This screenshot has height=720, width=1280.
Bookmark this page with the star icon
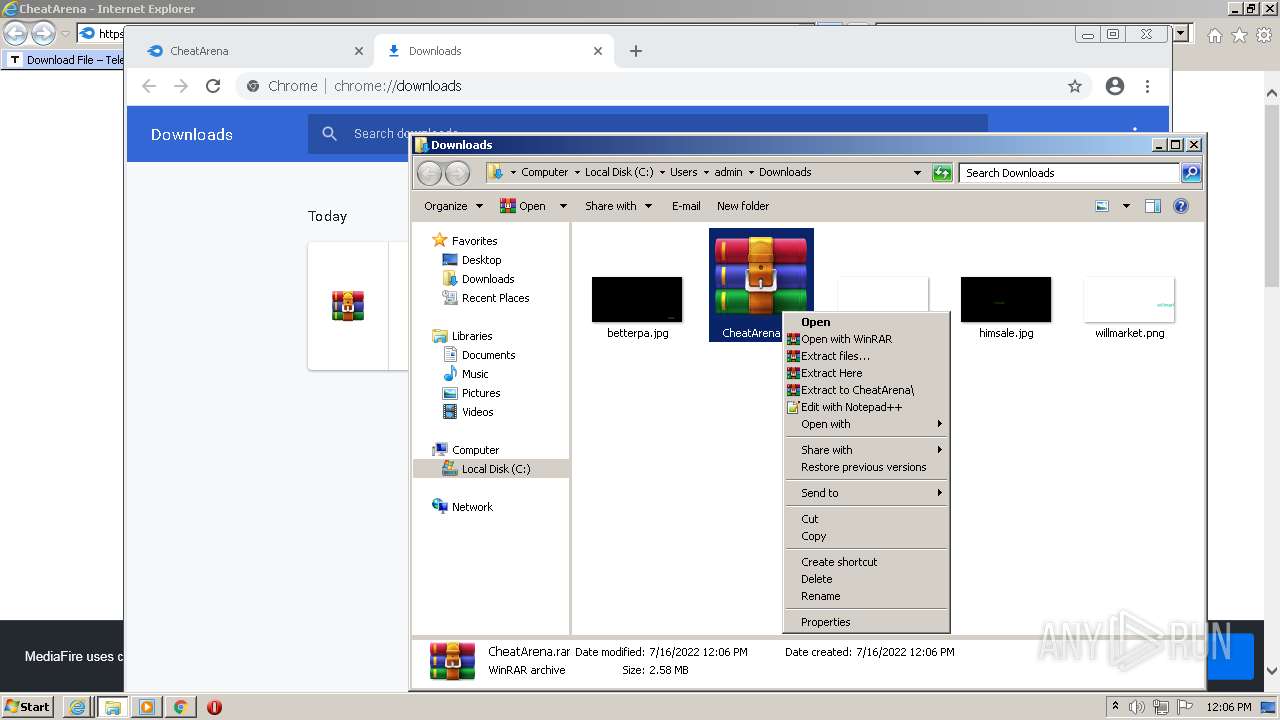click(1075, 86)
